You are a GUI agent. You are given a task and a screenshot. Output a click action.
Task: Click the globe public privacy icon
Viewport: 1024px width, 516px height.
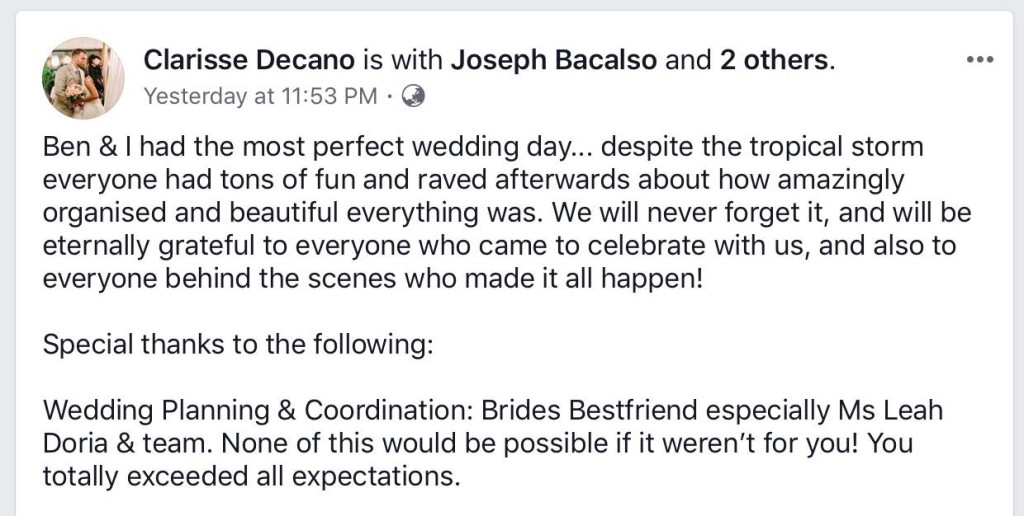coord(413,96)
